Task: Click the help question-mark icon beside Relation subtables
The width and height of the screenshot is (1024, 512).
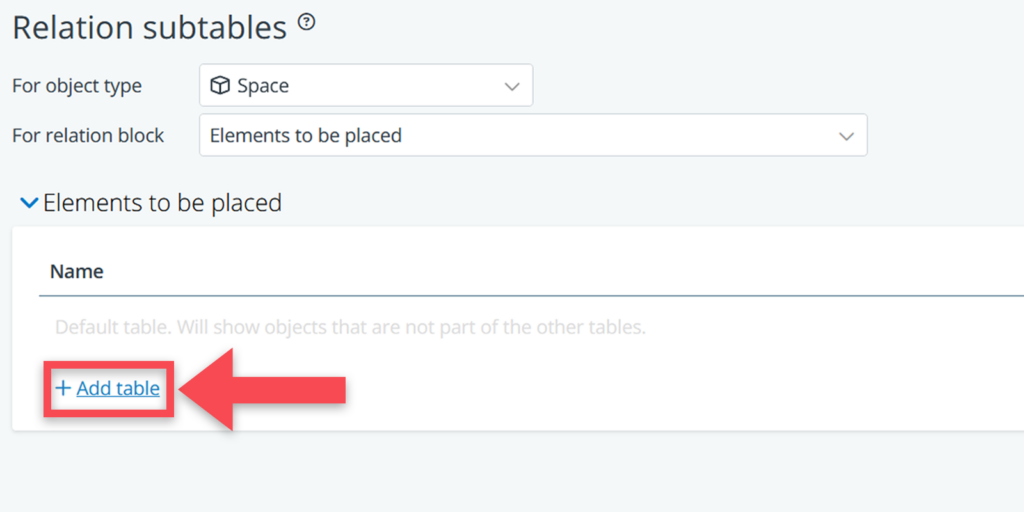Action: pyautogui.click(x=307, y=22)
